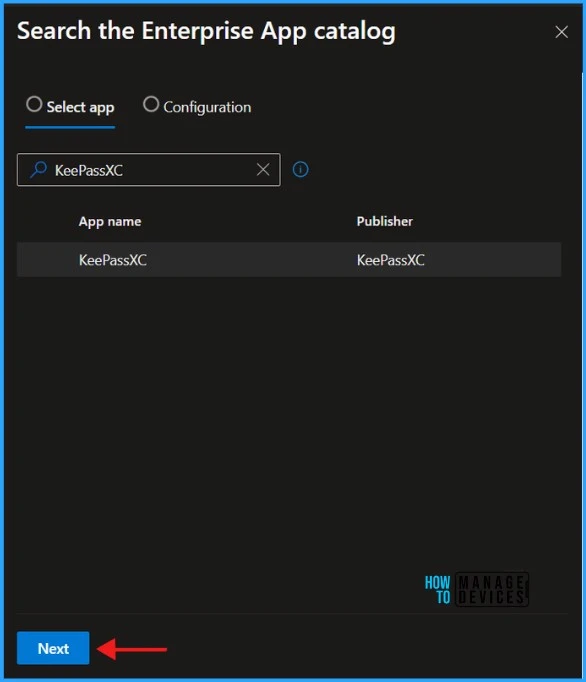Open the Configuration tab
586x682 pixels.
click(x=197, y=107)
